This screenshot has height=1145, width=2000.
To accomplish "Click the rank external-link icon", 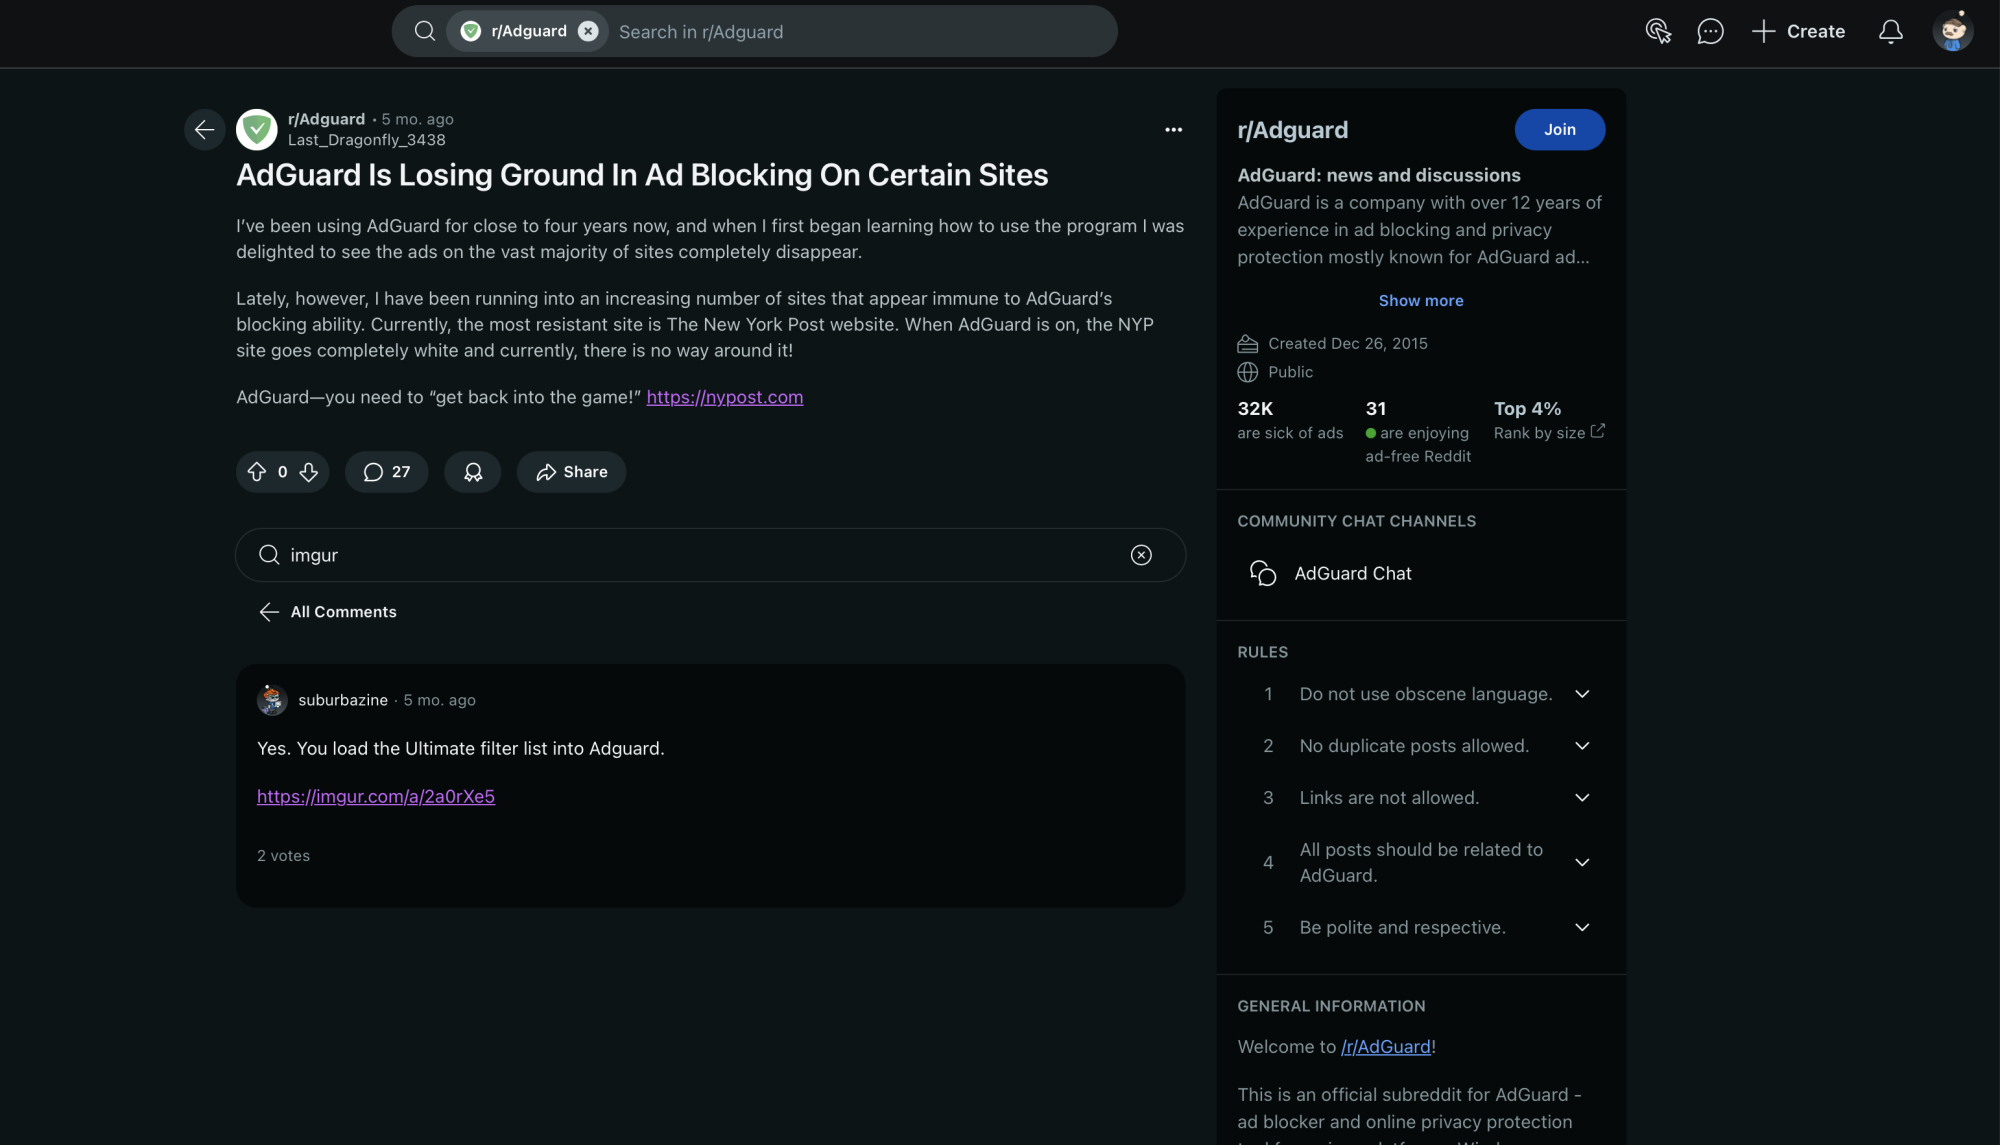I will point(1598,431).
